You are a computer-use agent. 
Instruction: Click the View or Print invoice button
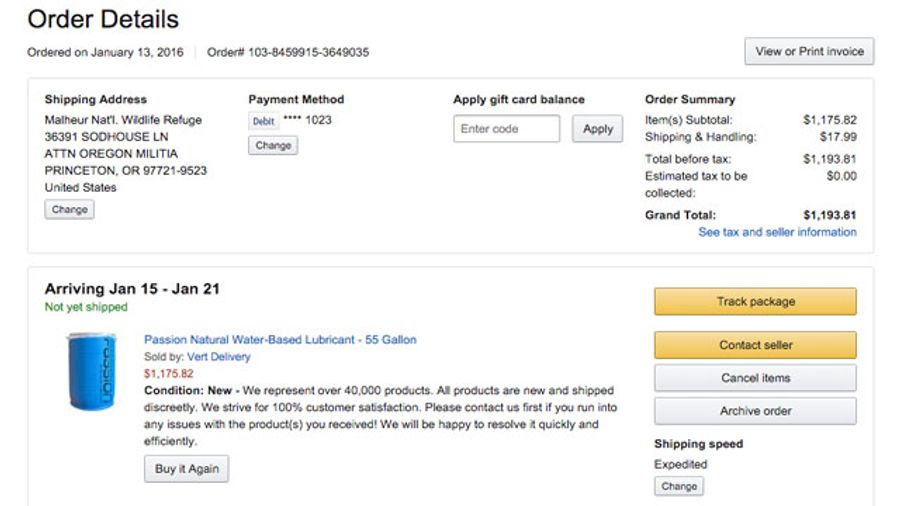[809, 52]
